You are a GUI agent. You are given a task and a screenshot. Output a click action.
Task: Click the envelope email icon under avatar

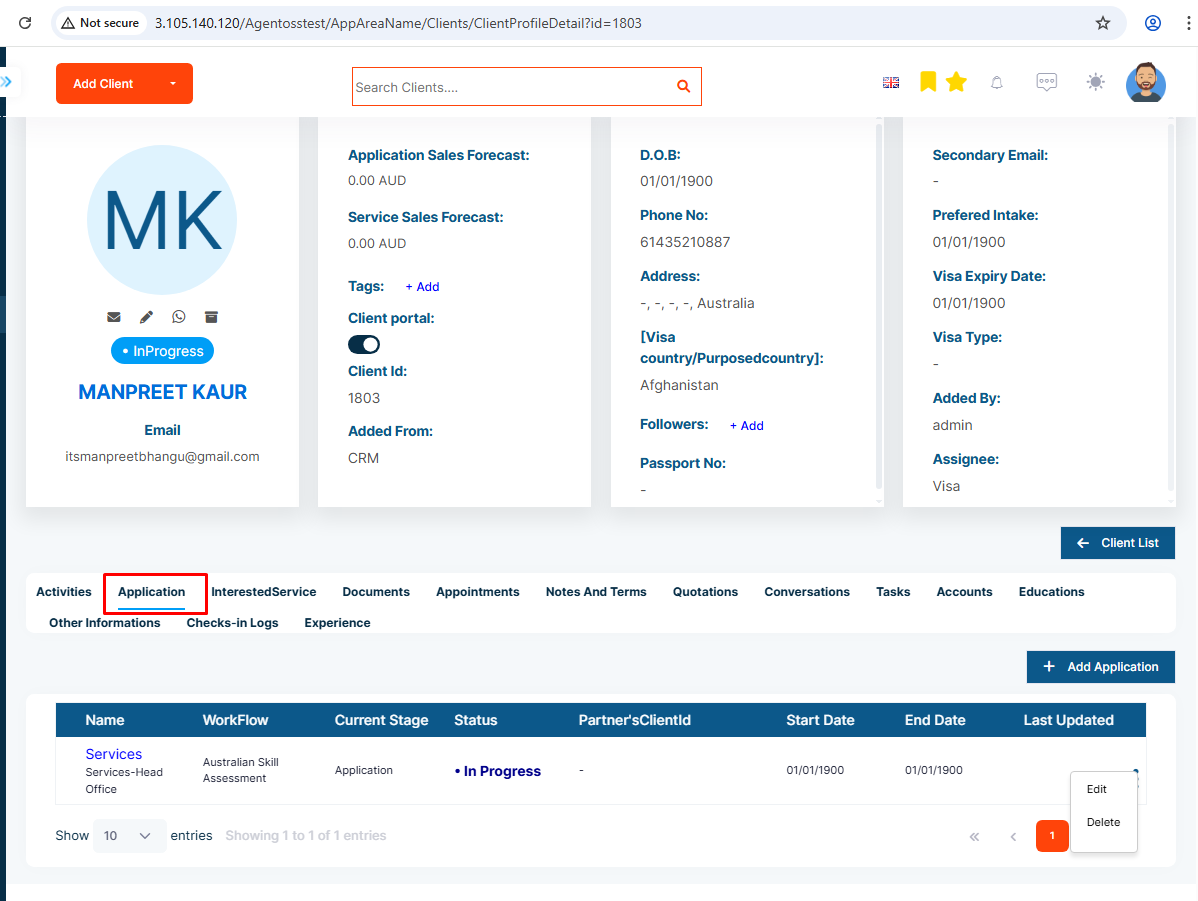pyautogui.click(x=114, y=317)
